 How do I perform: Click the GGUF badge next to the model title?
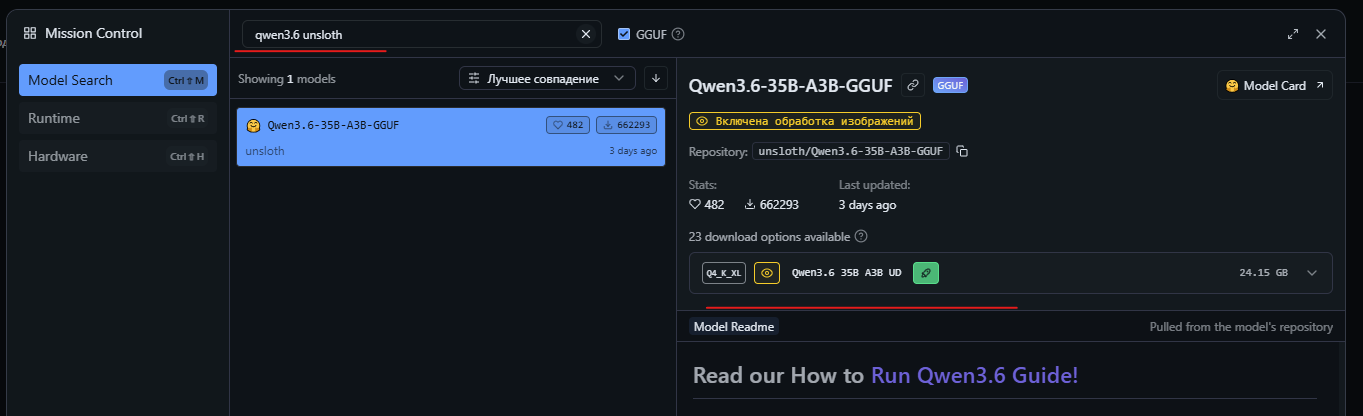950,85
